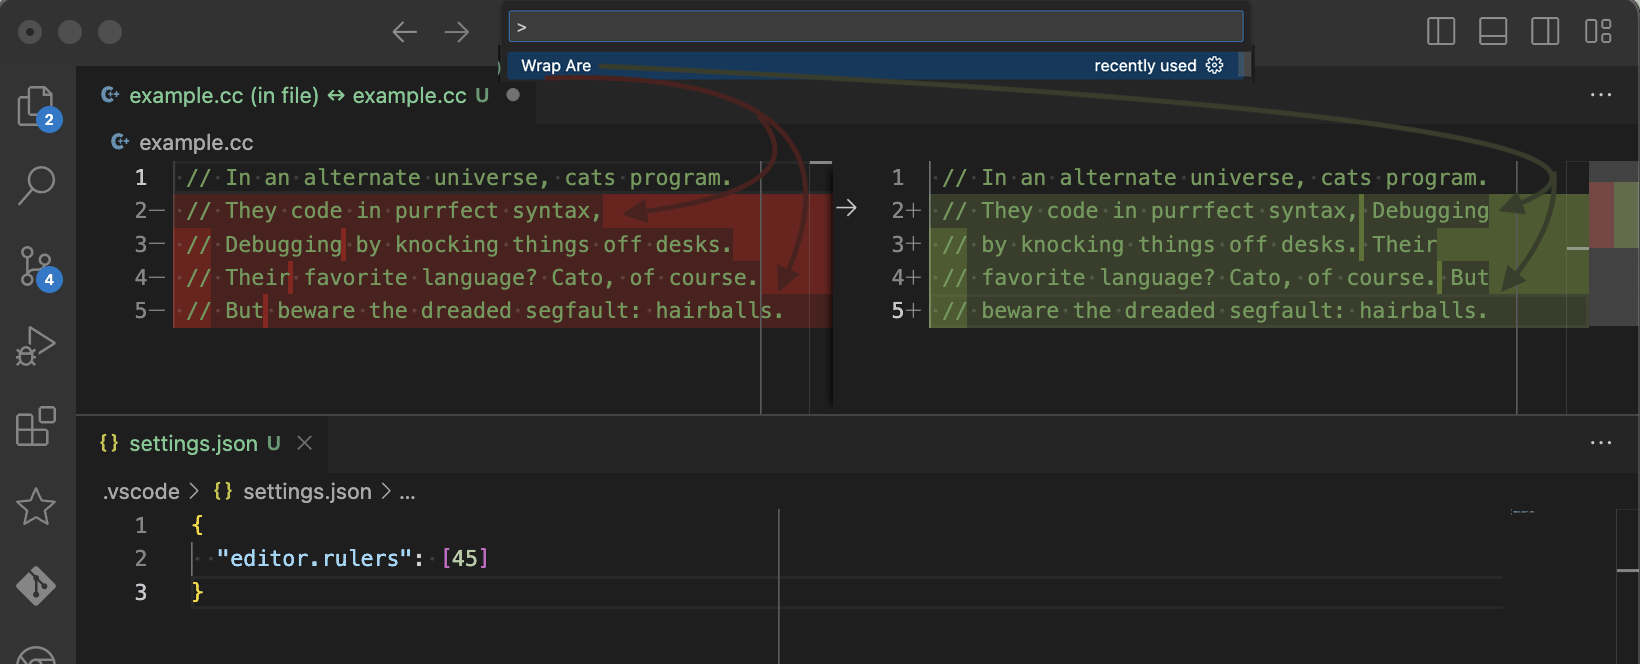The height and width of the screenshot is (664, 1640).
Task: Revert change using diff arrow at line 2
Action: click(x=846, y=208)
